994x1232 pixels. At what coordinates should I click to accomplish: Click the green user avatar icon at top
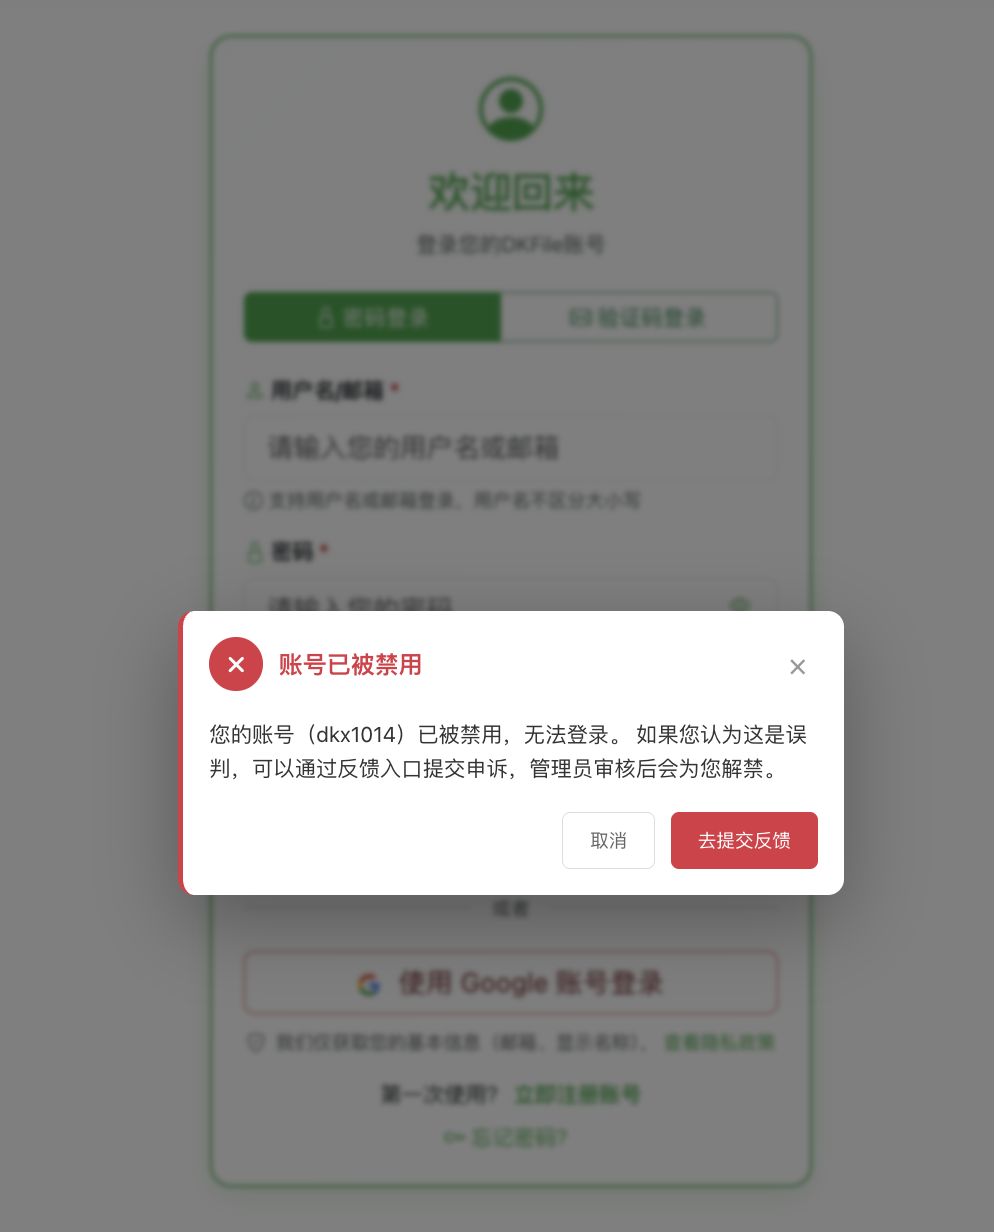(x=511, y=108)
